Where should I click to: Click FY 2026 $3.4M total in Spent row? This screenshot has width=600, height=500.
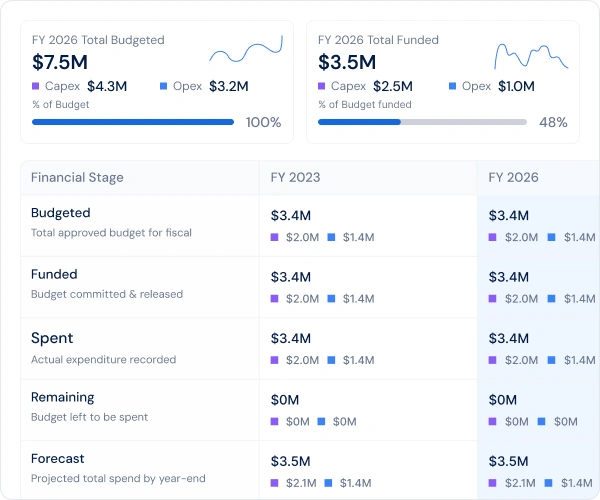click(x=509, y=338)
